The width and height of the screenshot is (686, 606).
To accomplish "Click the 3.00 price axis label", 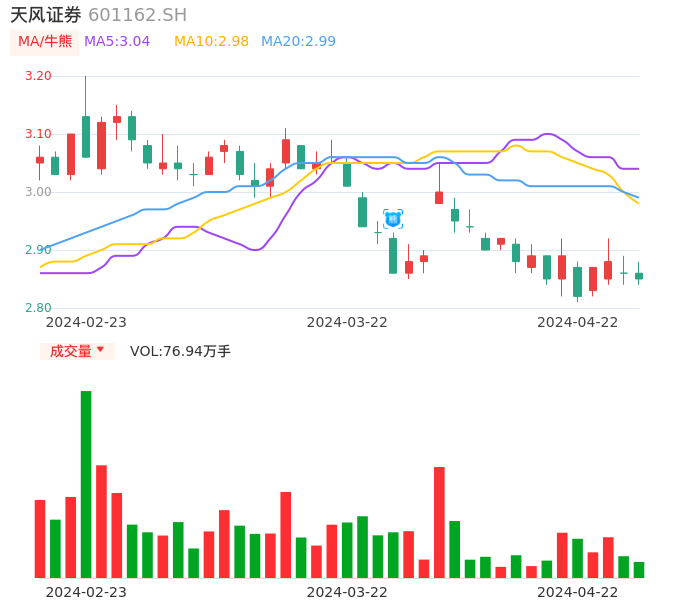I will (x=38, y=192).
